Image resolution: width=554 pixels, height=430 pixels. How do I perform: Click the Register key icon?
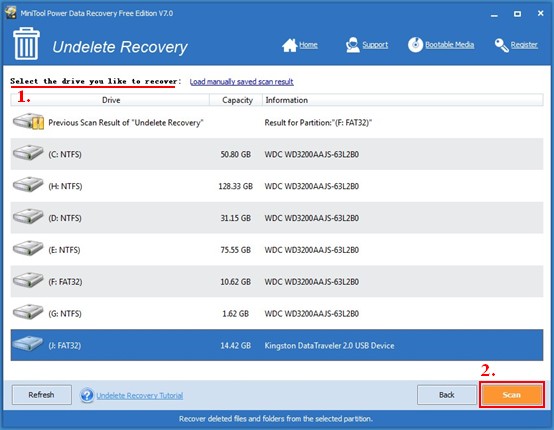pyautogui.click(x=502, y=45)
